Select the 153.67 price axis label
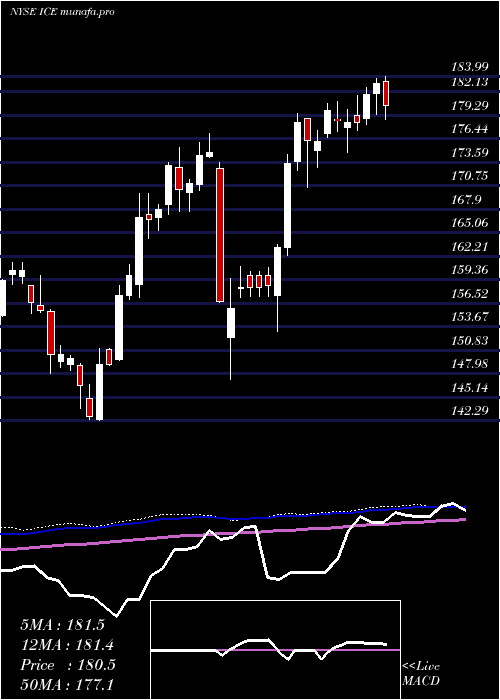Viewport: 500px width, 700px height. pyautogui.click(x=470, y=317)
